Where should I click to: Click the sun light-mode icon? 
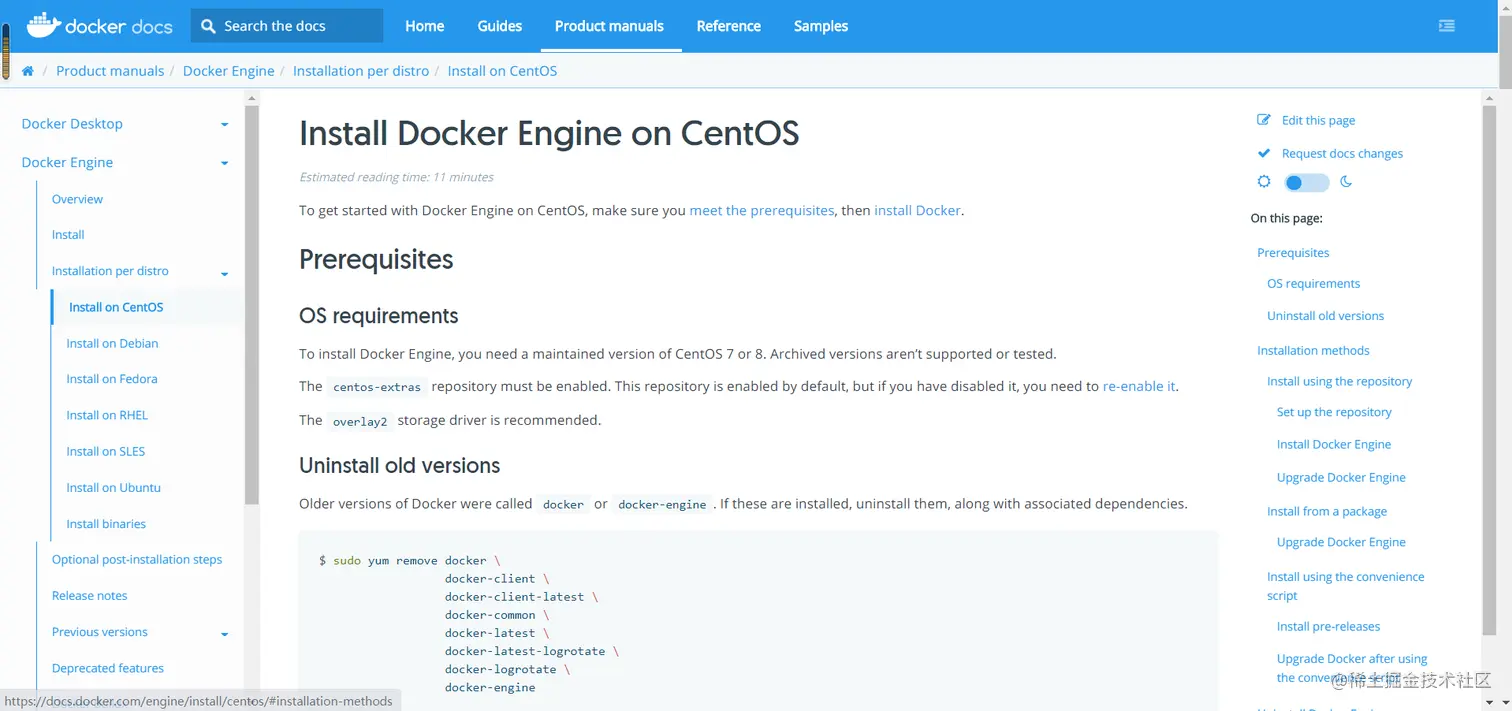point(1264,182)
